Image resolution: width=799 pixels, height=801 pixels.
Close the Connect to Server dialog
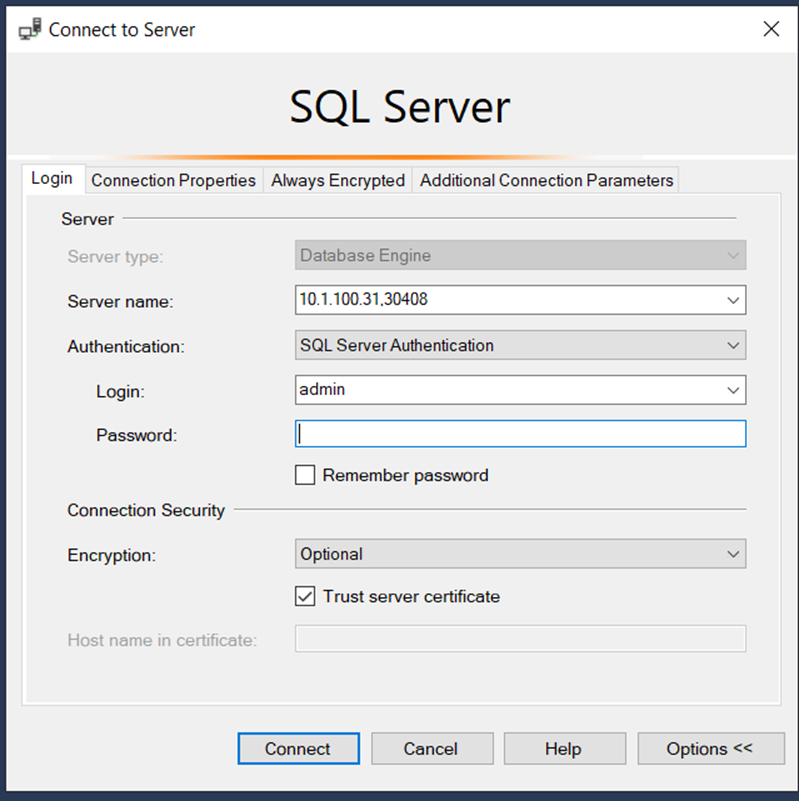pos(771,29)
